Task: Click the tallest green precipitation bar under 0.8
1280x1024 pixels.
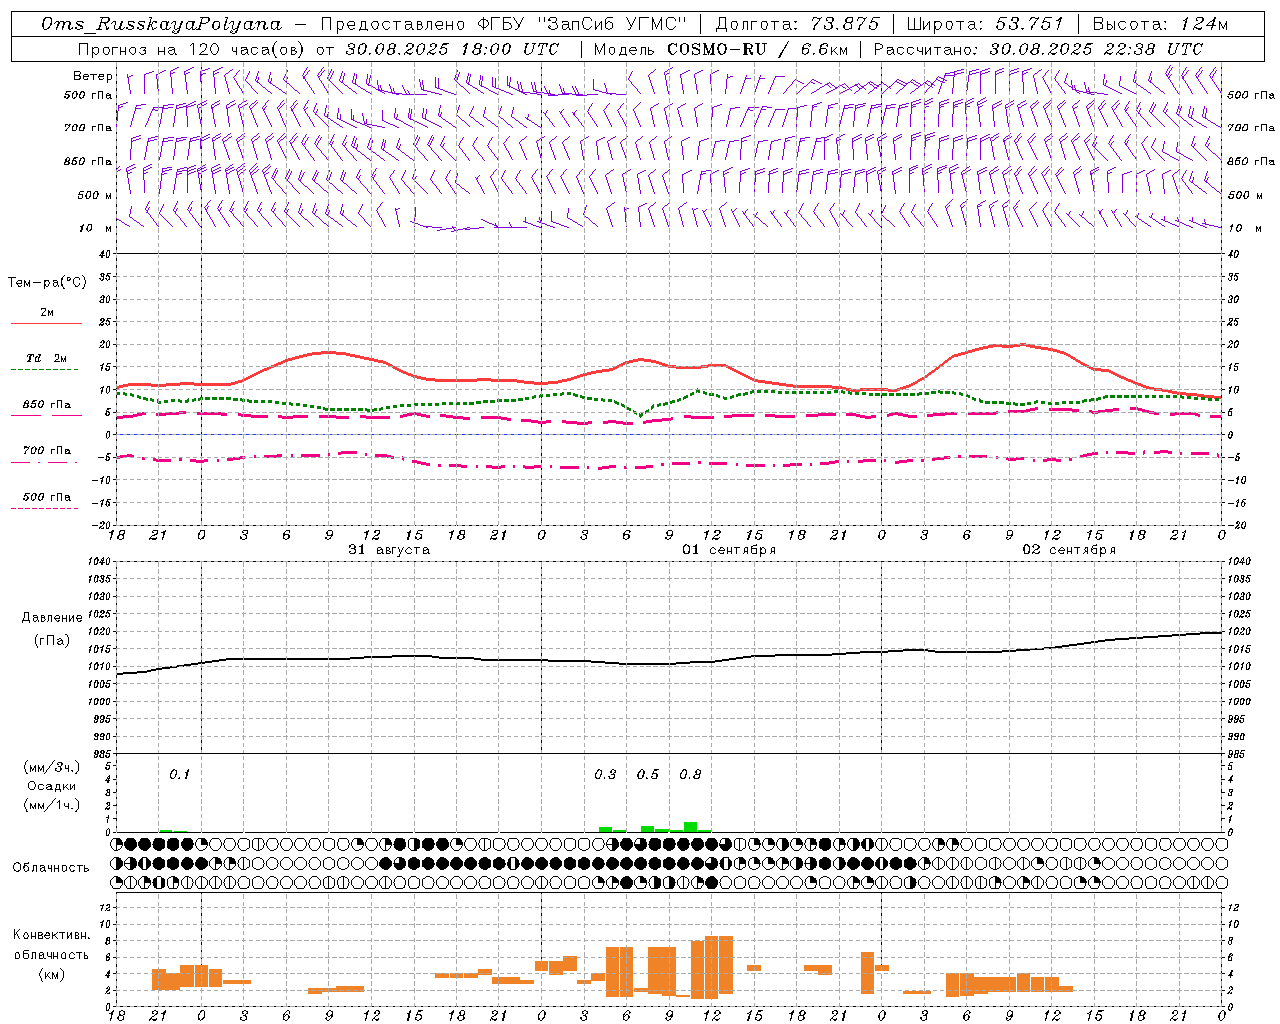Action: pyautogui.click(x=690, y=827)
